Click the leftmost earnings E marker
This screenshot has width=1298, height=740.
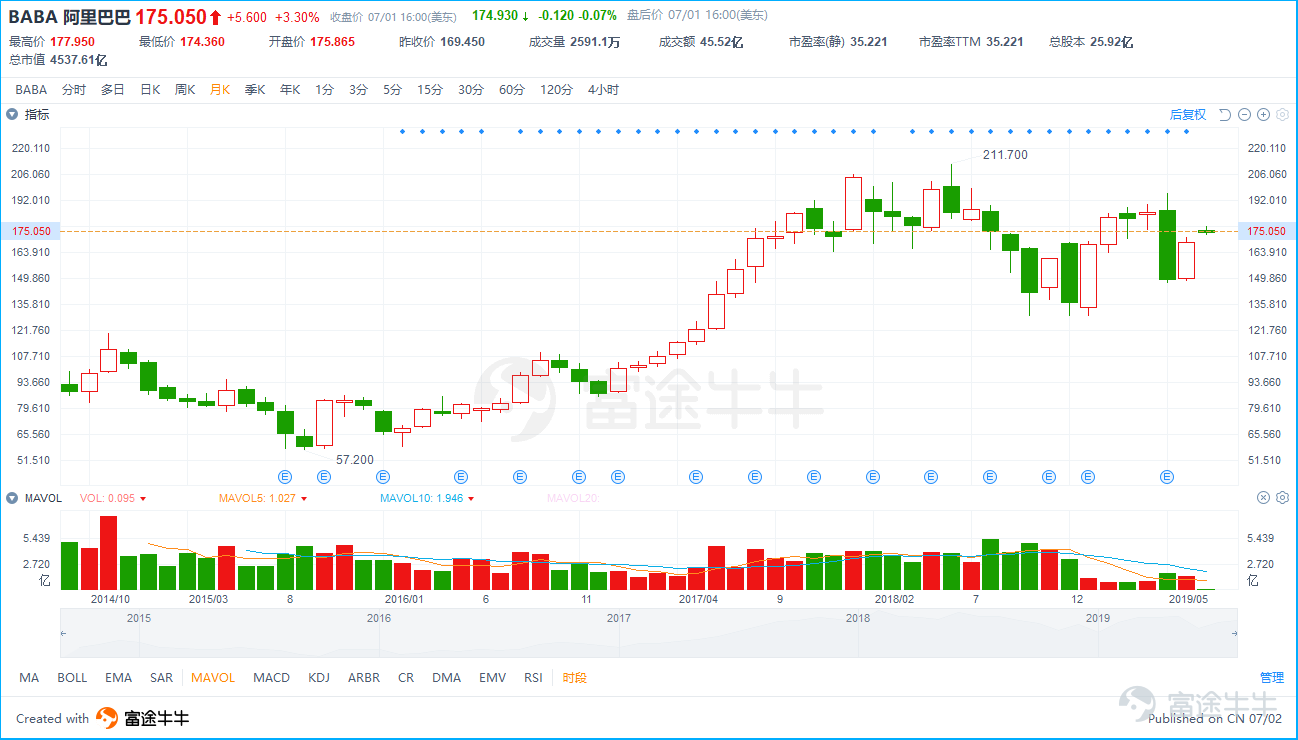[284, 477]
